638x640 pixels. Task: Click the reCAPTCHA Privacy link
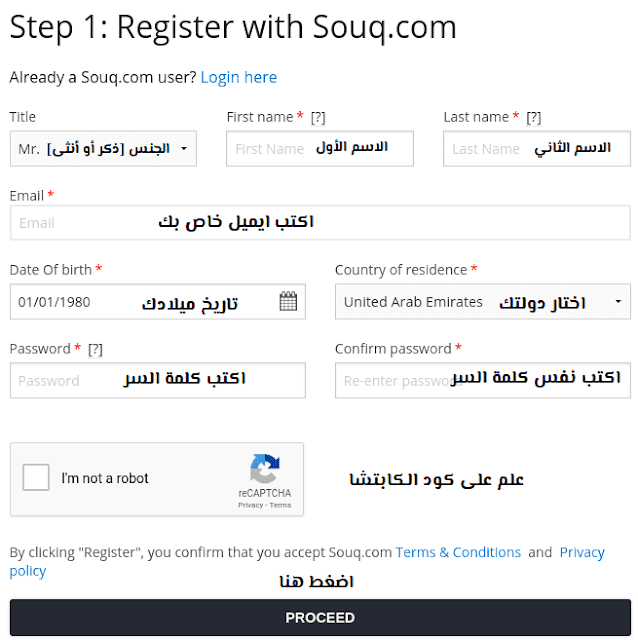click(x=250, y=506)
